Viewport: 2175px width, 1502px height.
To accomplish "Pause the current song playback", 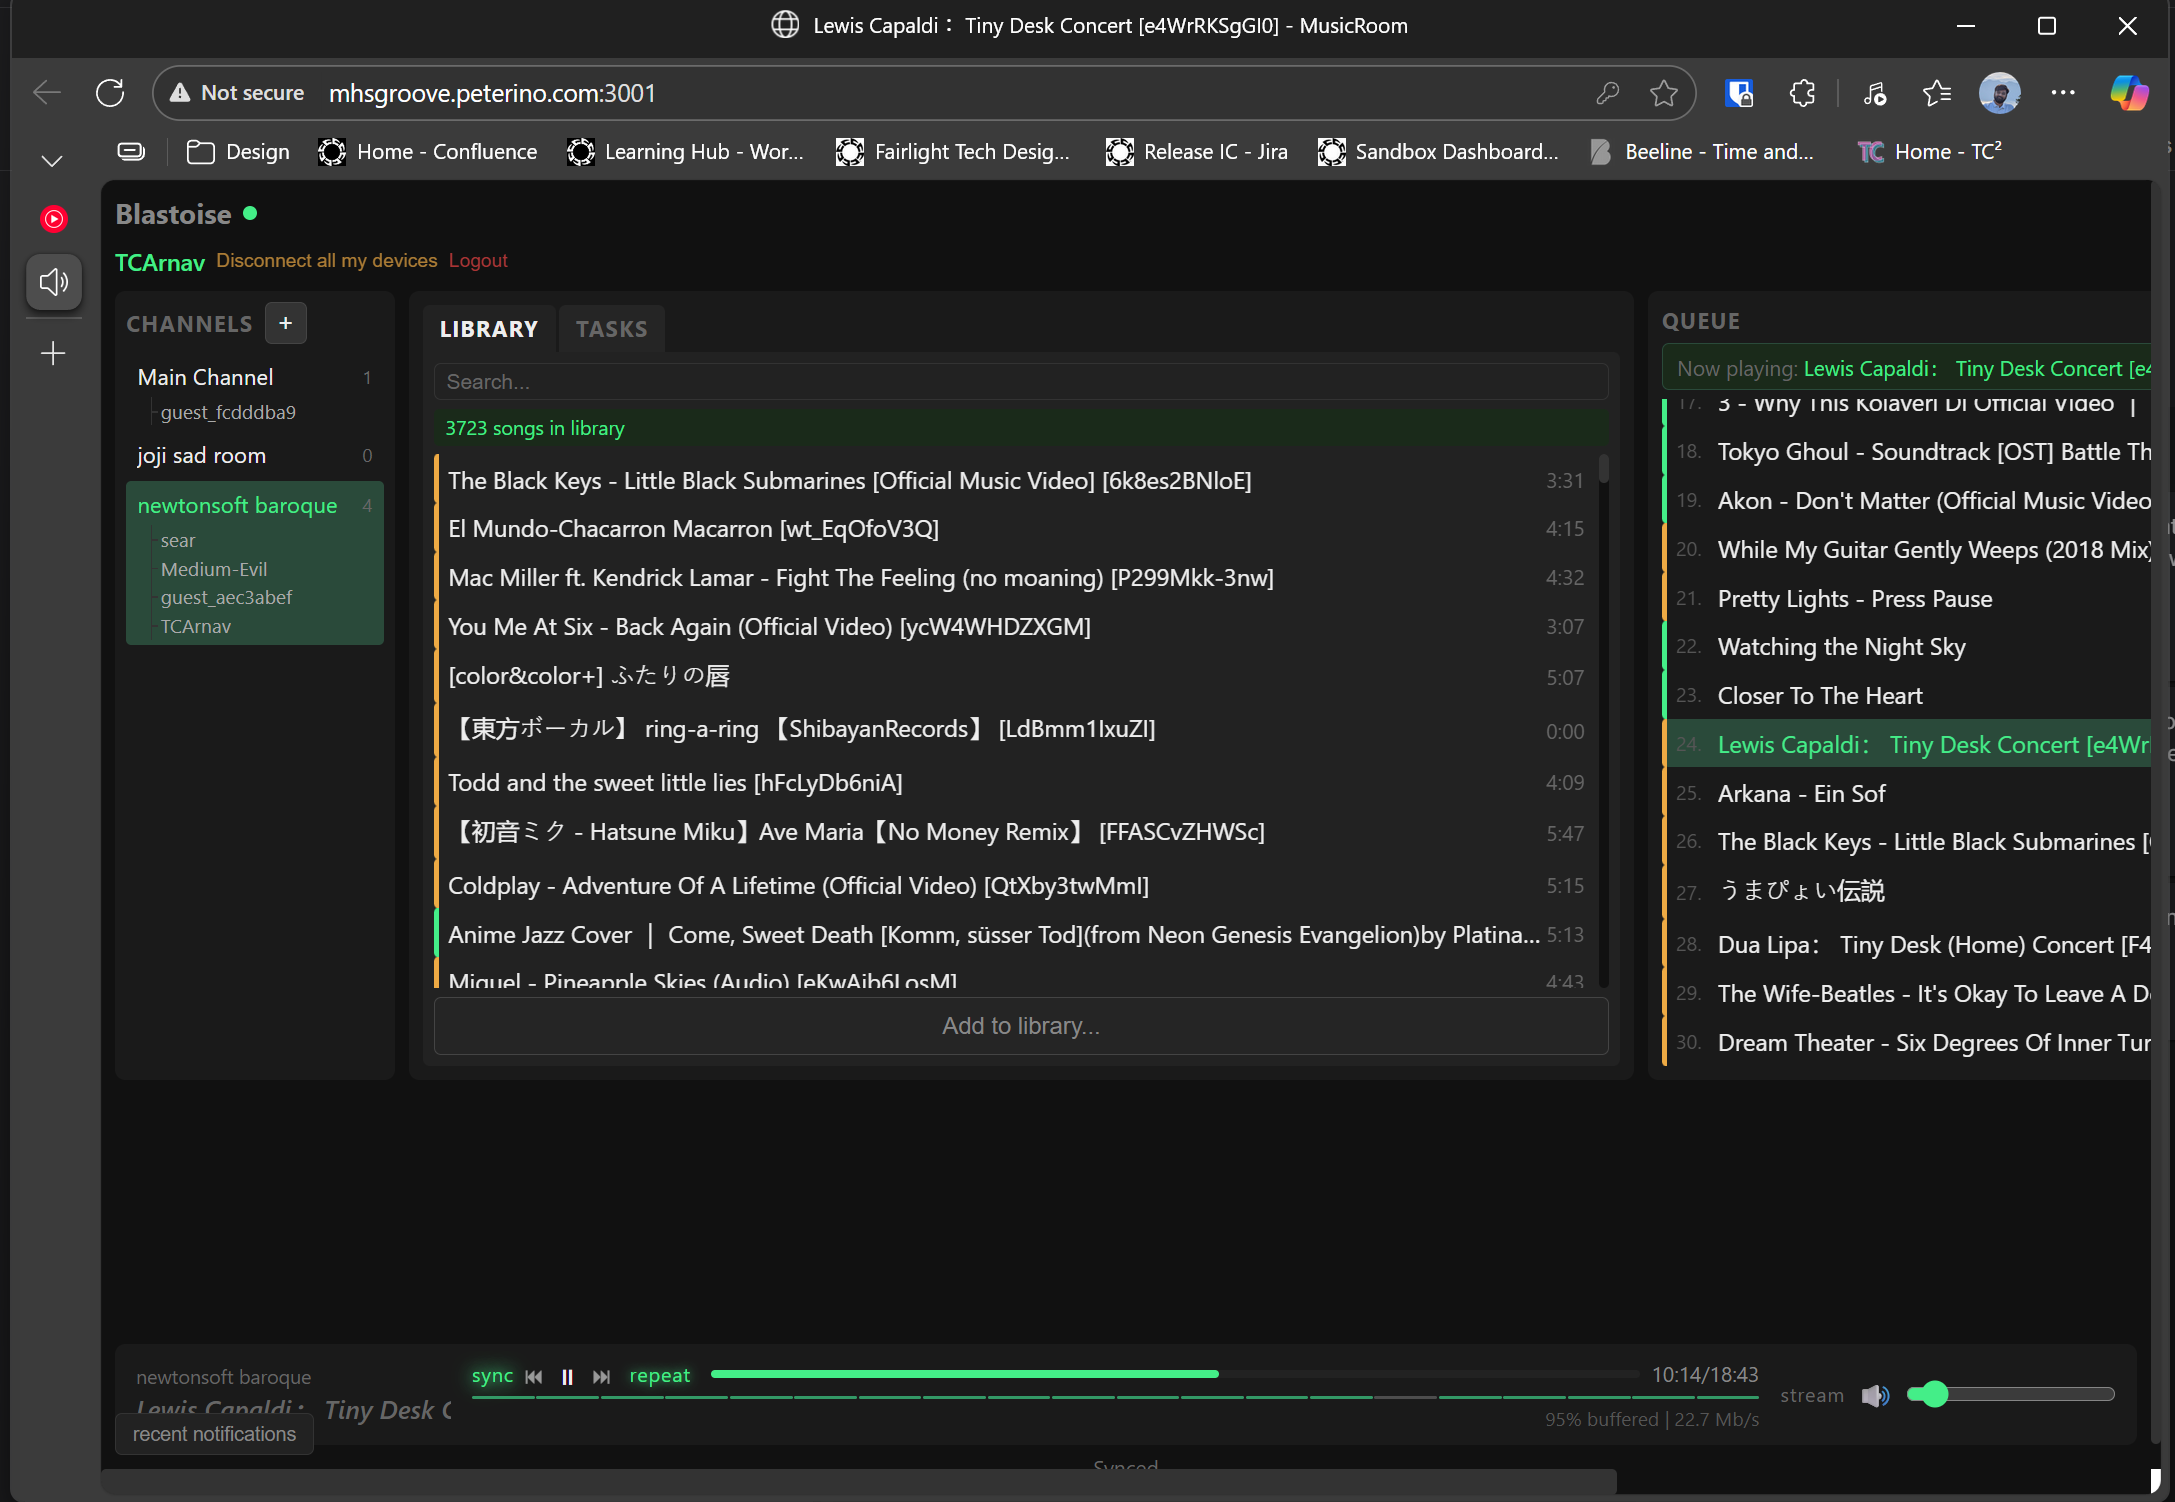I will tap(567, 1377).
